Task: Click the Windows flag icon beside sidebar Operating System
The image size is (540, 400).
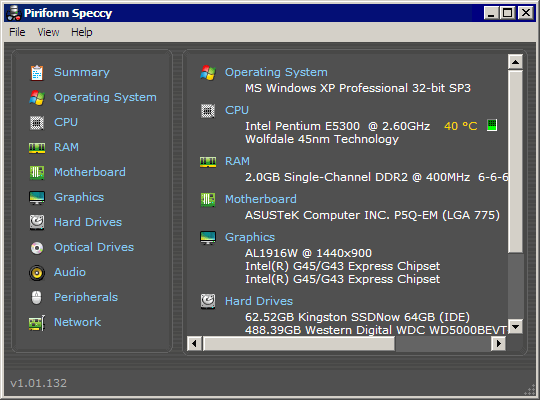Action: pyautogui.click(x=37, y=98)
